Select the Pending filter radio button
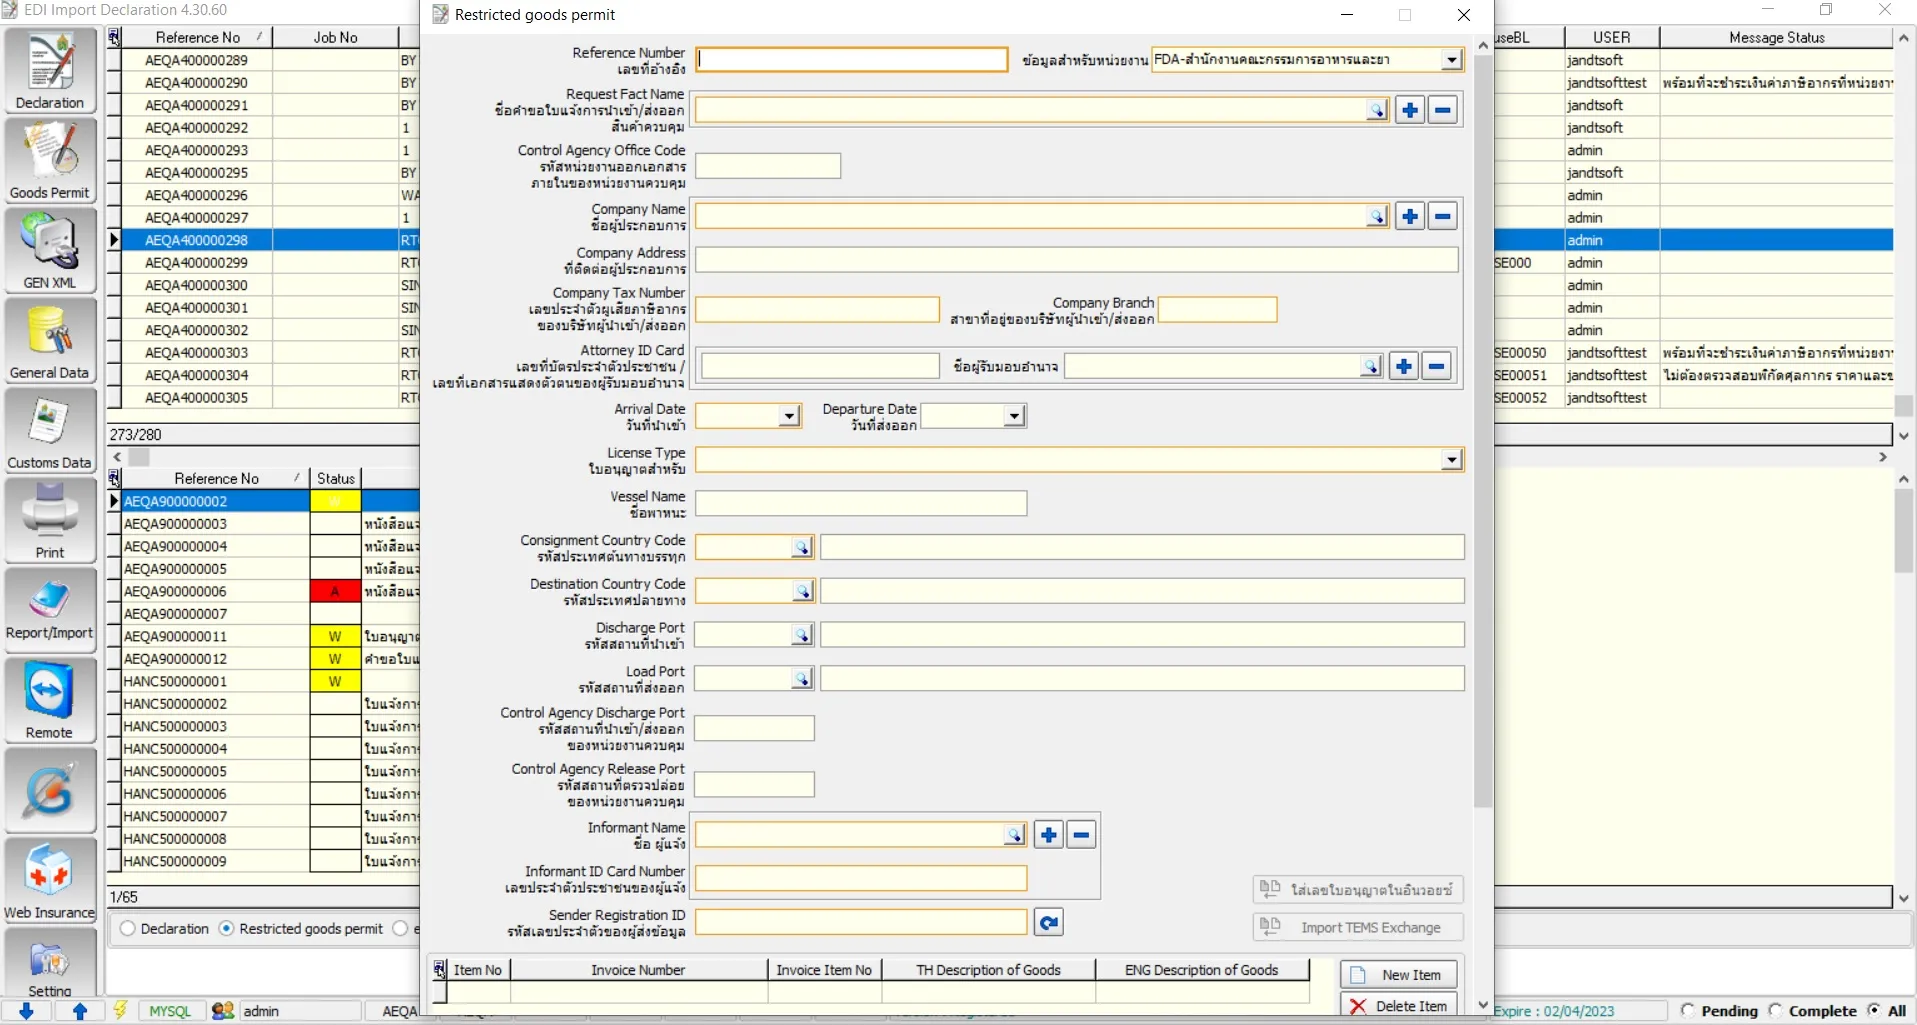This screenshot has width=1917, height=1025. point(1689,1011)
